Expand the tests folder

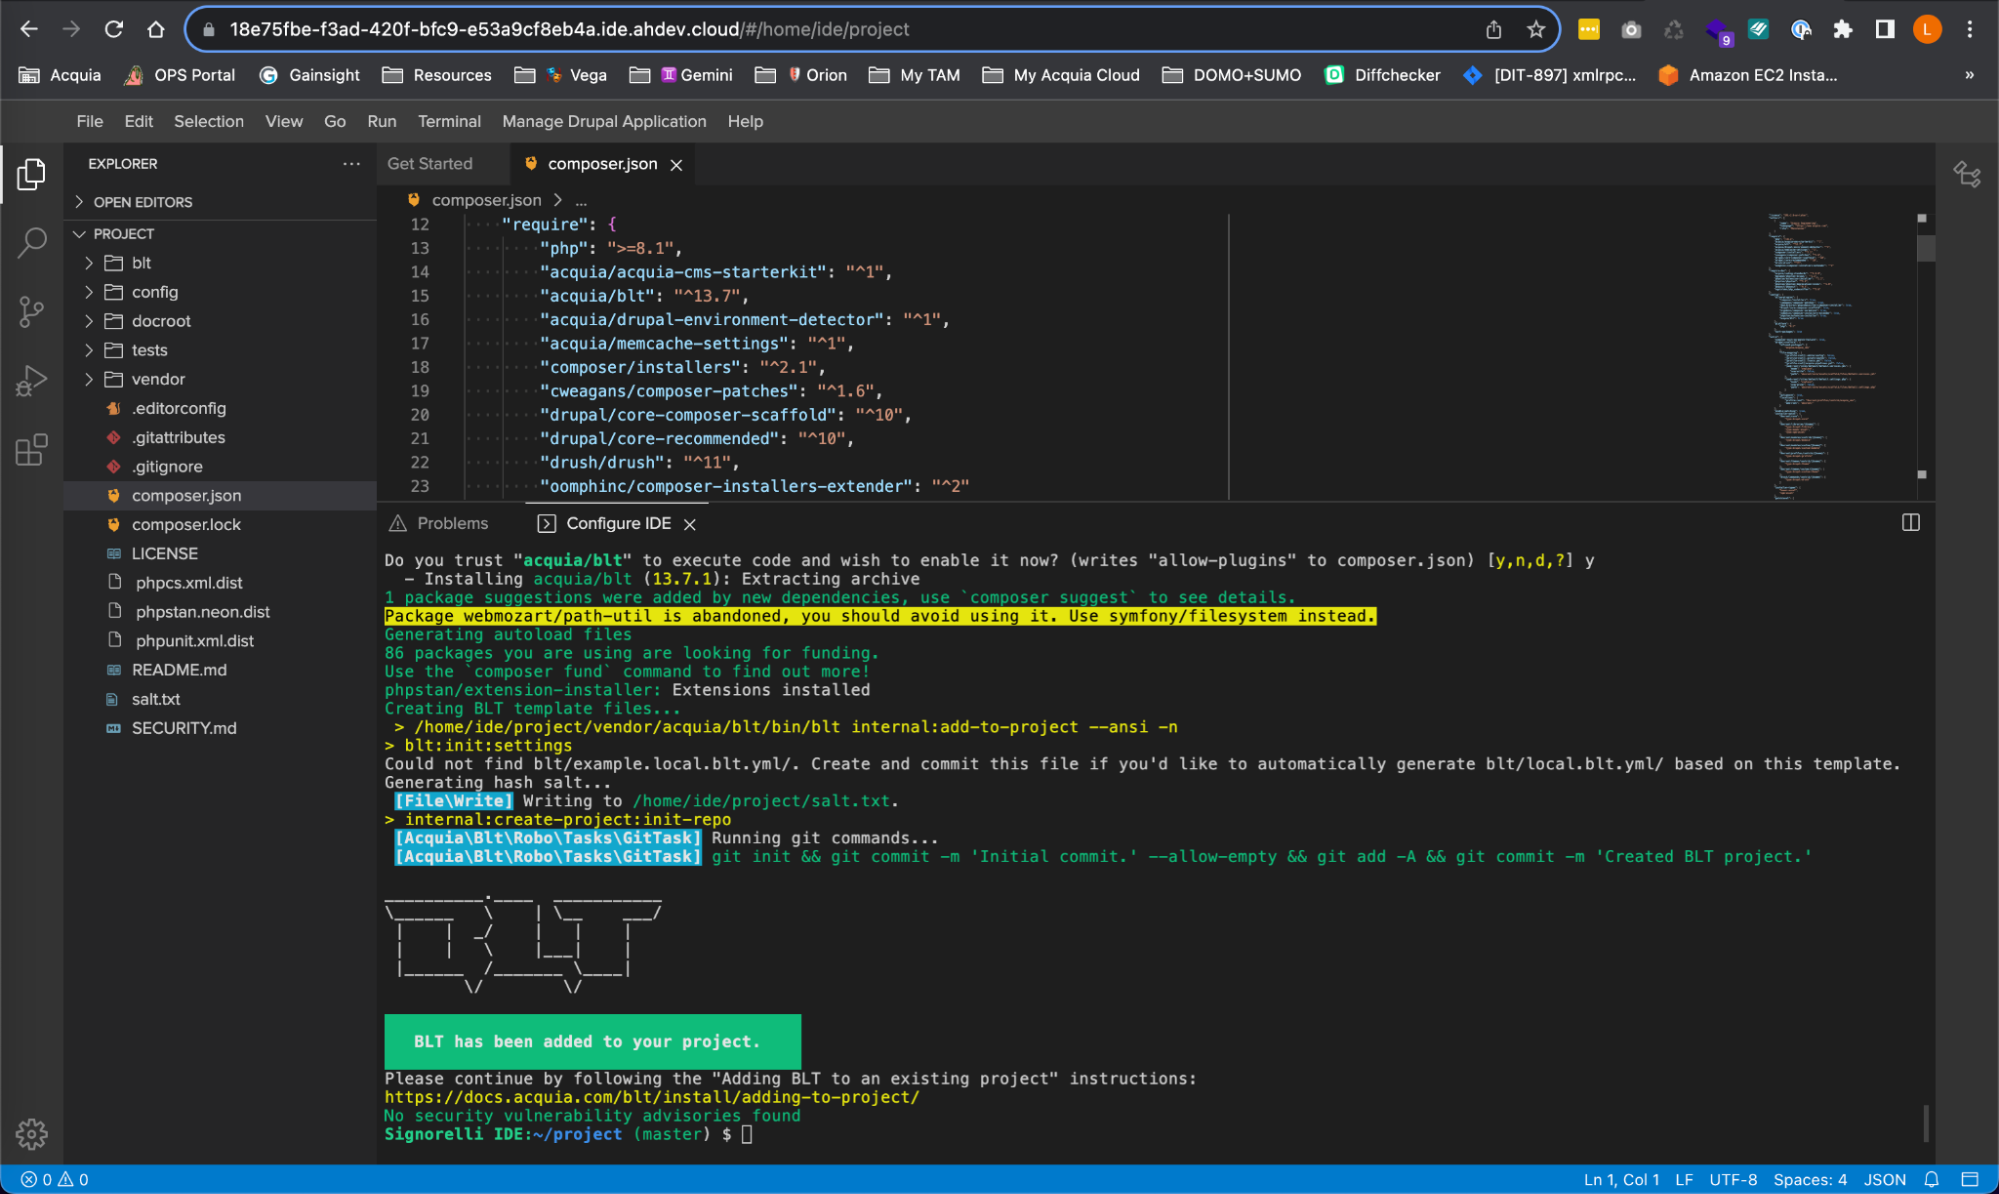pyautogui.click(x=220, y=350)
